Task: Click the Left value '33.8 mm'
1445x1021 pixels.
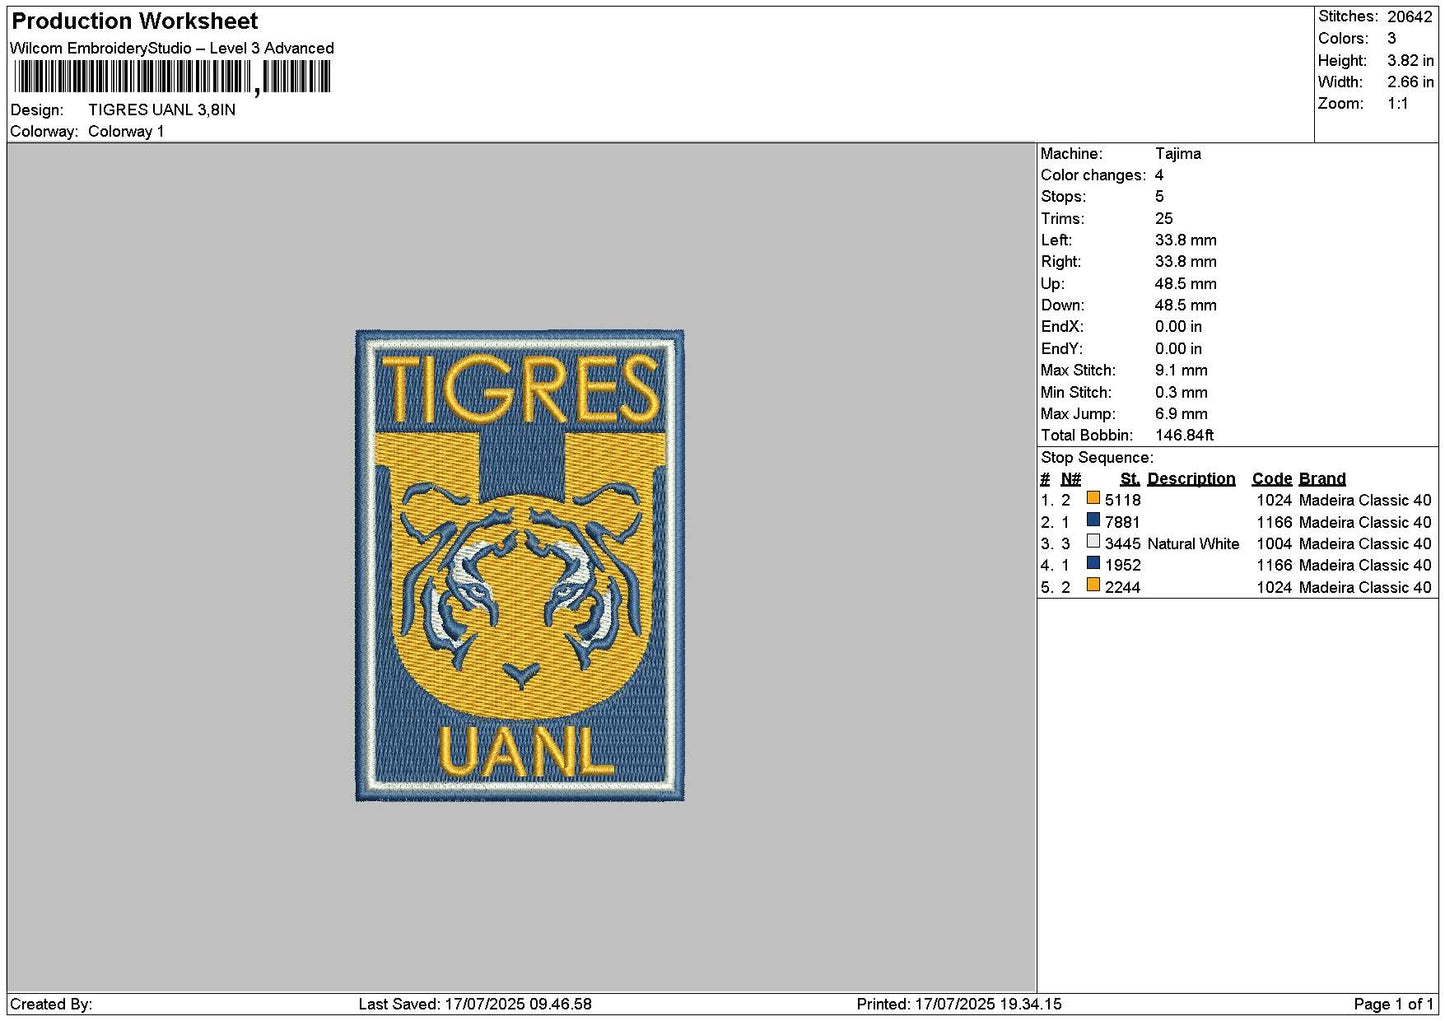Action: click(x=1186, y=240)
